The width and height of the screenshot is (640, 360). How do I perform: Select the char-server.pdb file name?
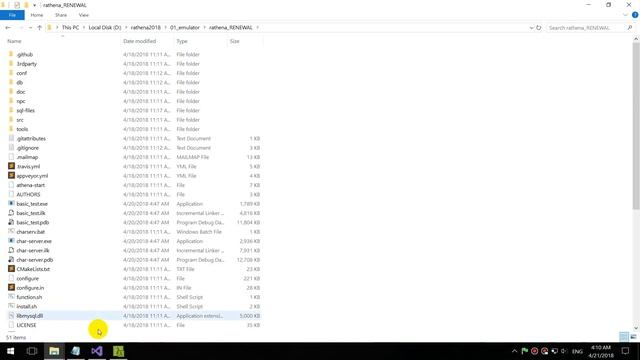[x=35, y=260]
